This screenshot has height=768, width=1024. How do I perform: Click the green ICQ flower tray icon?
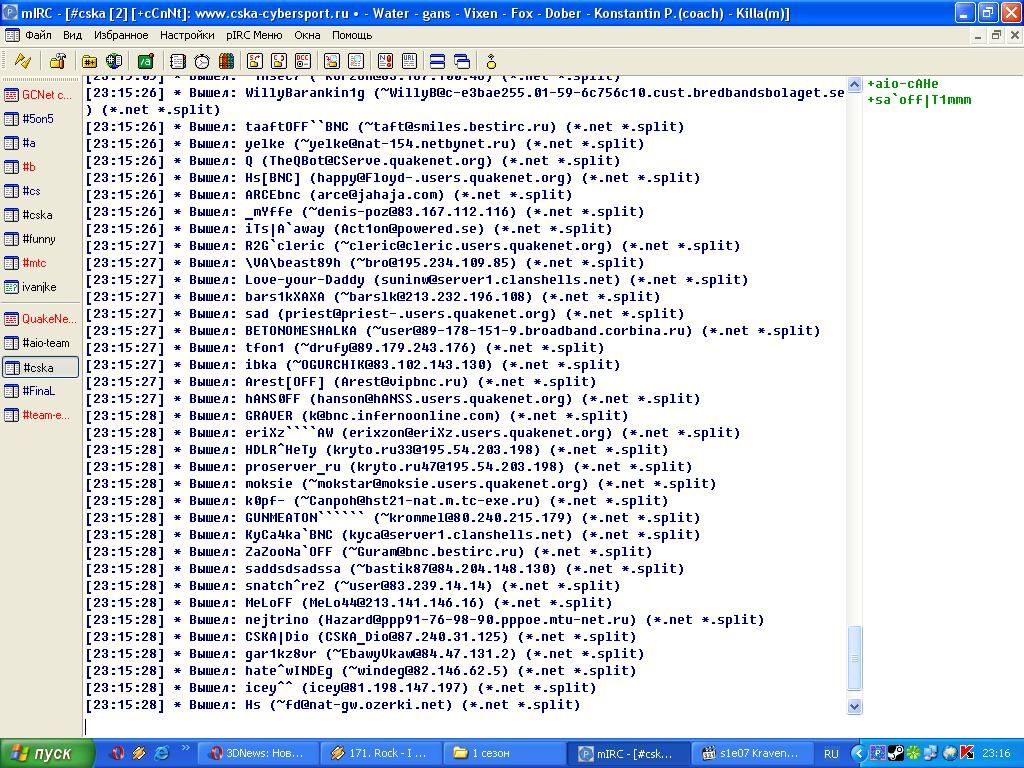913,753
